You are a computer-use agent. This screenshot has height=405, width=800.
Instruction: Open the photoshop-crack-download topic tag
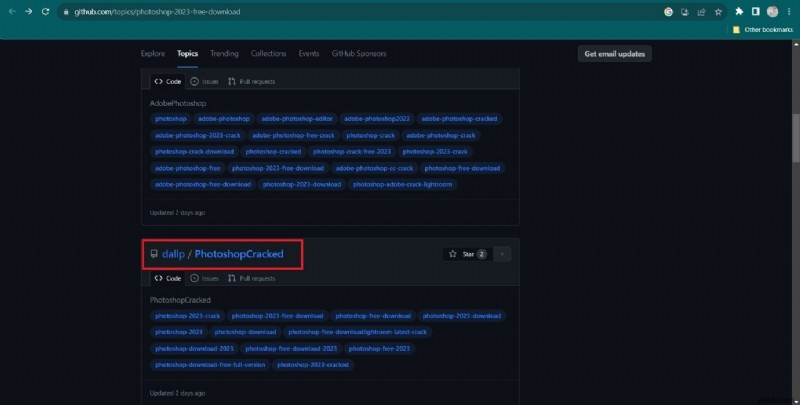[194, 151]
